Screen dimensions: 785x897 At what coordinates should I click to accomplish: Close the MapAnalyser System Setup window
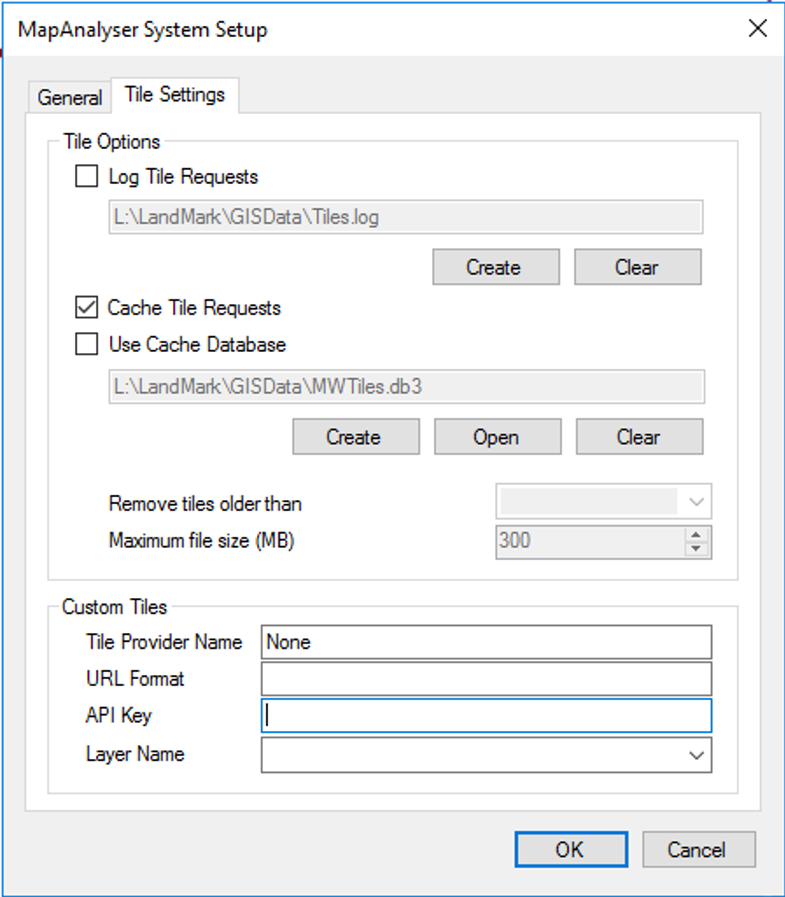coord(758,29)
